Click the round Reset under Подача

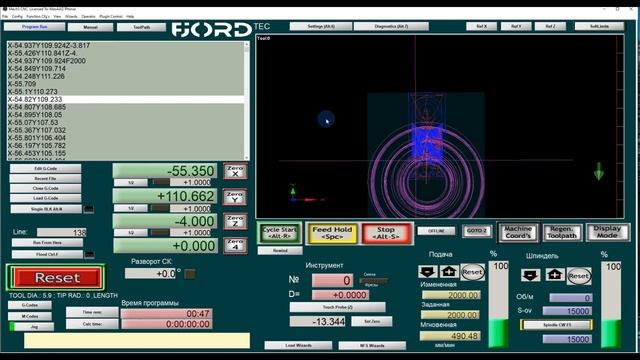tap(472, 272)
